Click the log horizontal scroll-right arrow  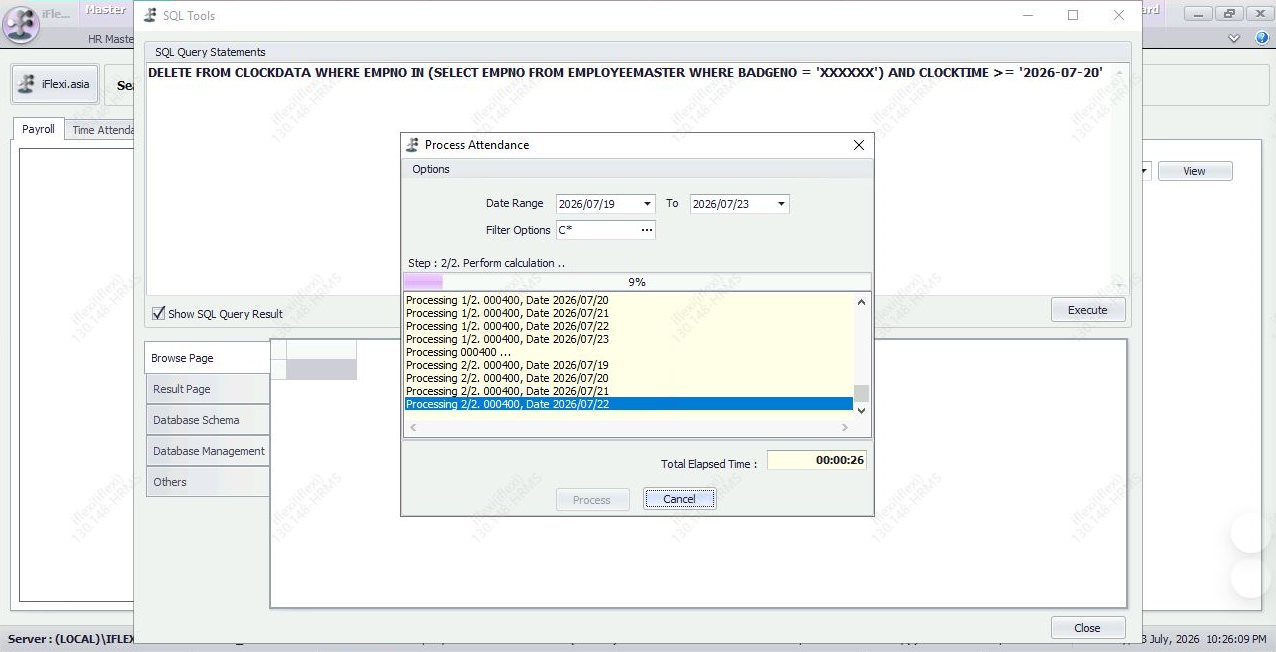pos(844,428)
